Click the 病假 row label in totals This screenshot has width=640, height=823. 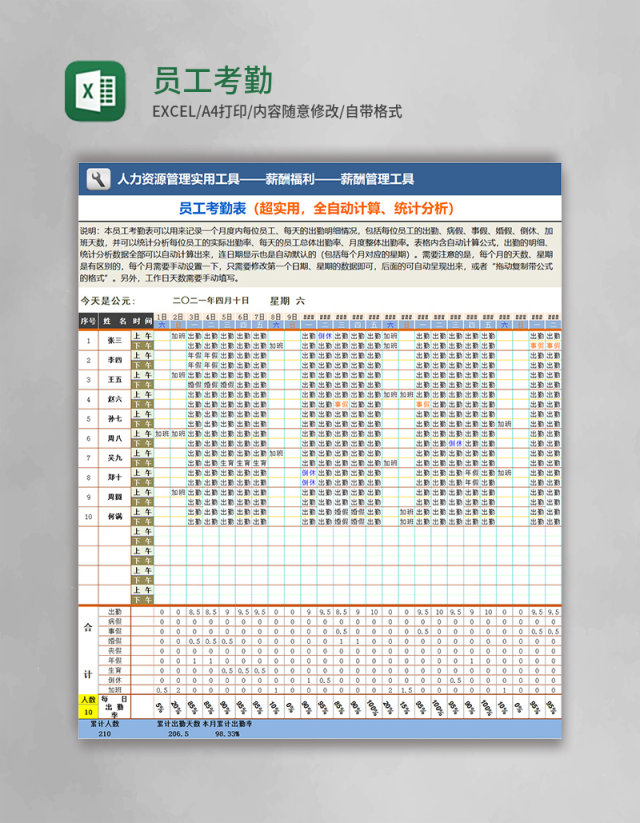pyautogui.click(x=114, y=621)
